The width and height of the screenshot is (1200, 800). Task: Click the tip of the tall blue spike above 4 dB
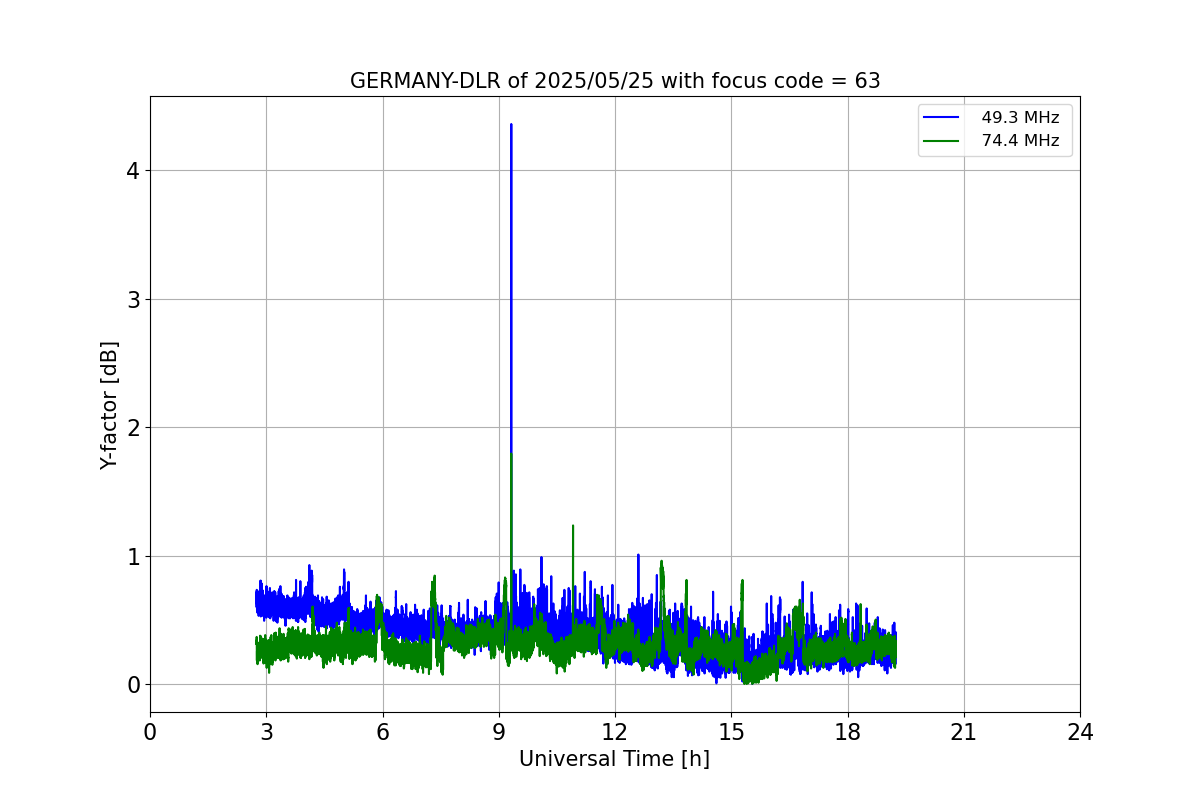pyautogui.click(x=511, y=125)
